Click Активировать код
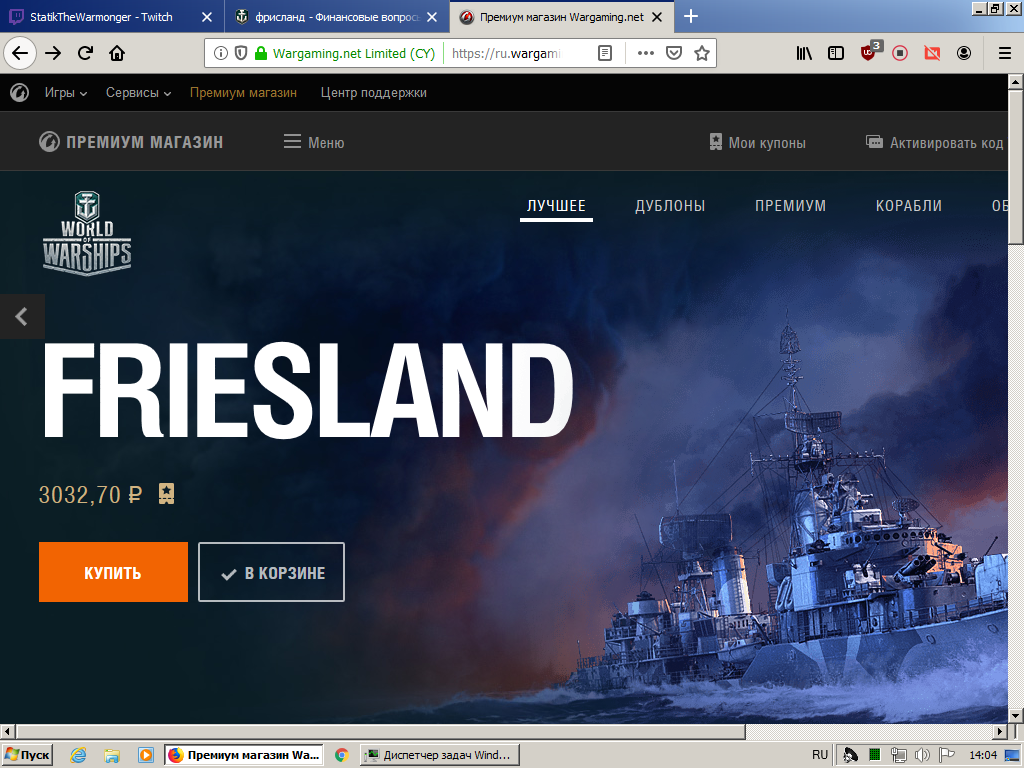This screenshot has height=768, width=1024. pyautogui.click(x=934, y=142)
